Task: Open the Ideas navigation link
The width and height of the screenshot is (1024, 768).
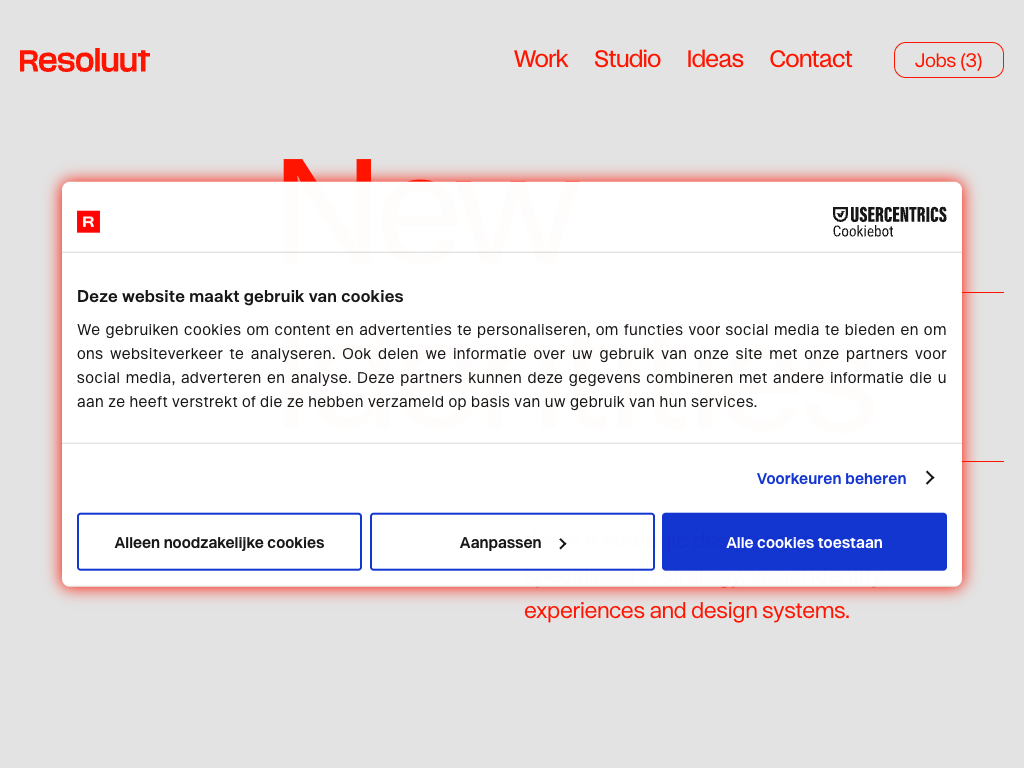Action: (715, 59)
